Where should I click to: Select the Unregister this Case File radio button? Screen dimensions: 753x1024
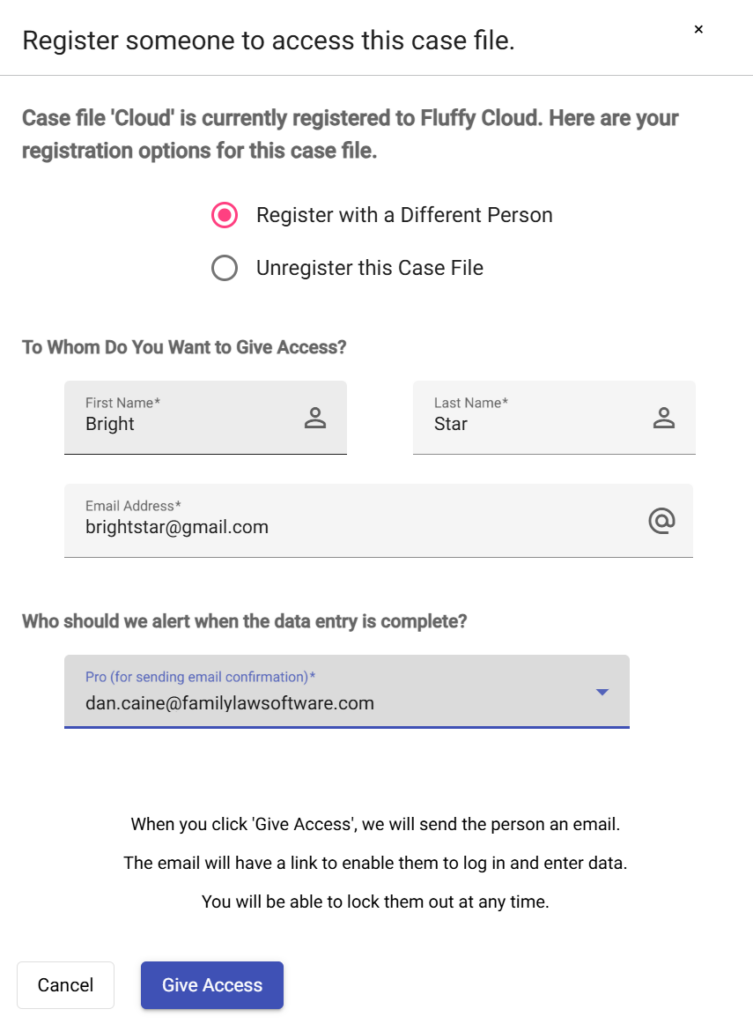(x=225, y=268)
